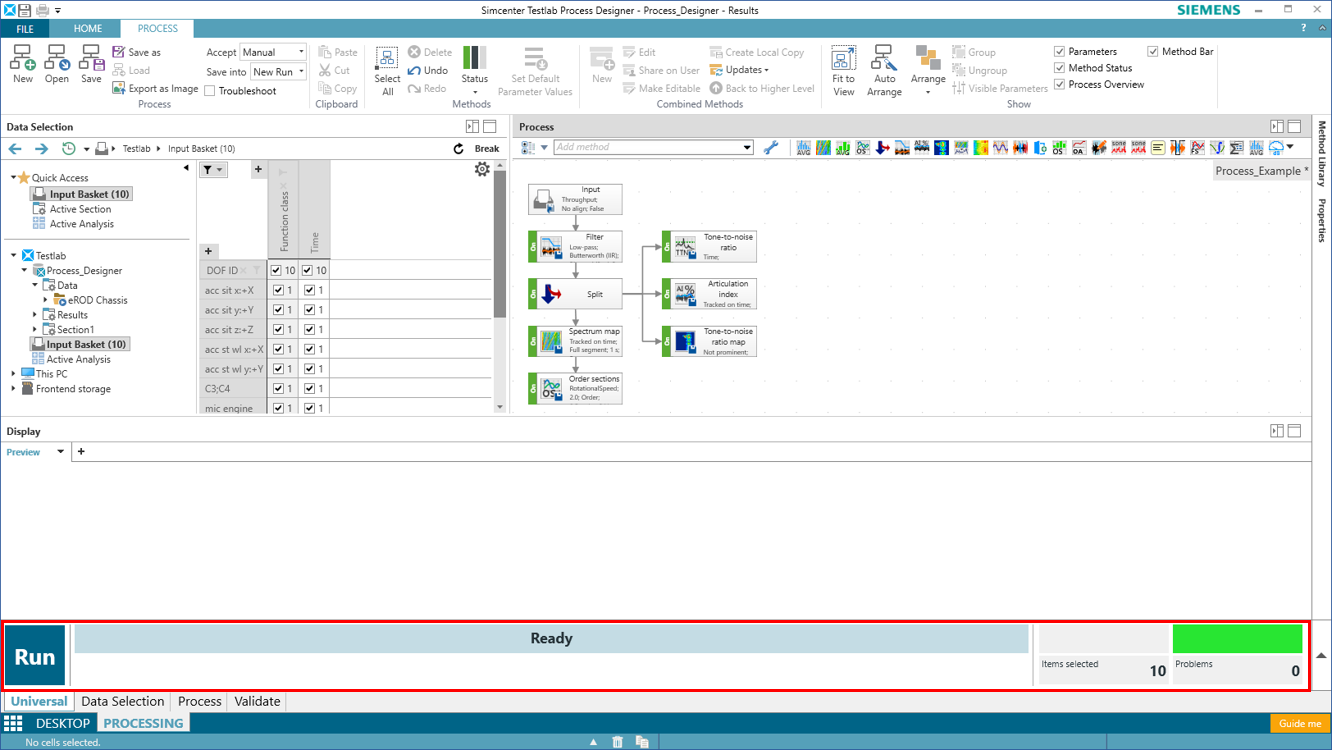Image resolution: width=1332 pixels, height=750 pixels.
Task: Click the Data Selection settings gear
Action: tap(482, 169)
